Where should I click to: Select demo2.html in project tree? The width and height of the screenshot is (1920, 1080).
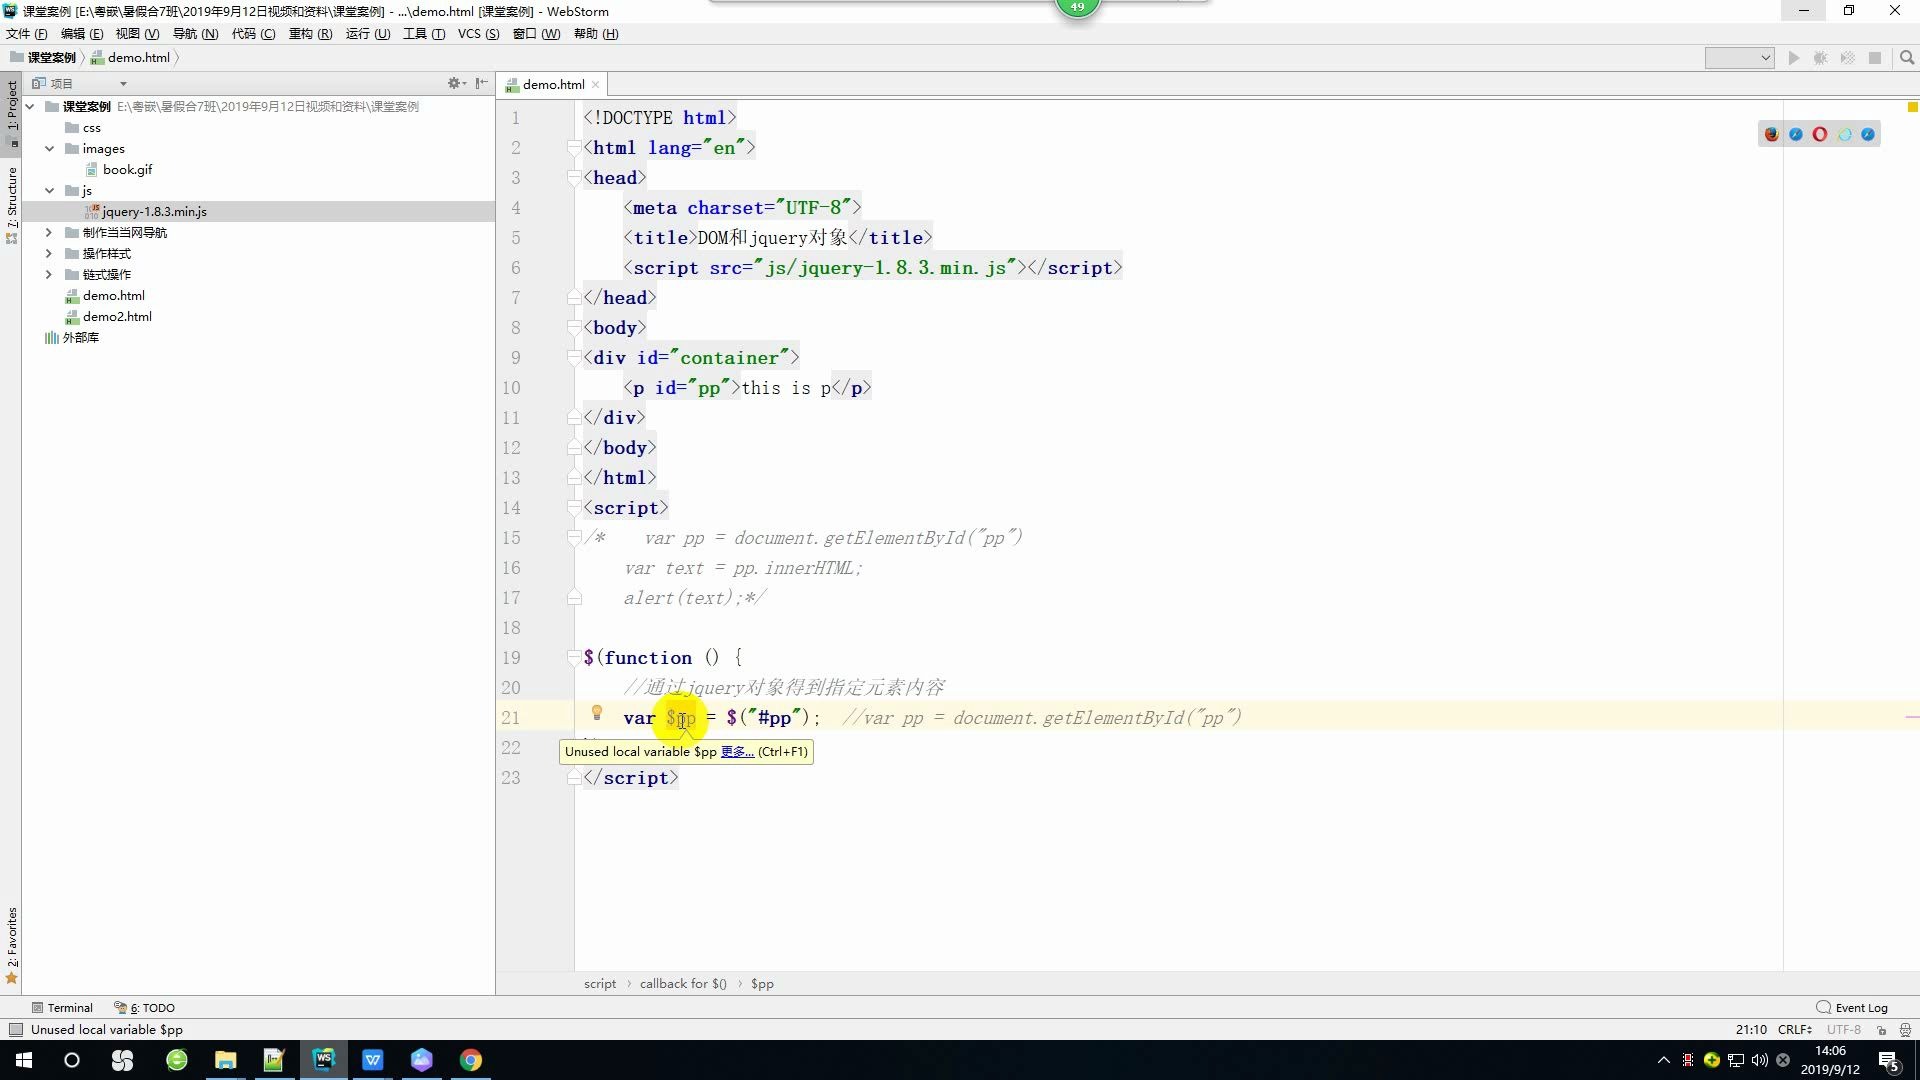(117, 316)
